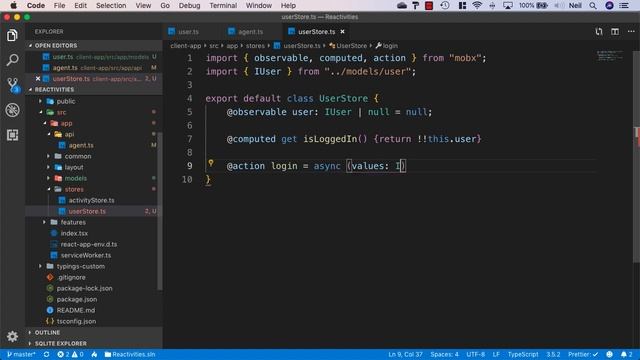The width and height of the screenshot is (640, 360).
Task: Click the LF line ending indicator
Action: coord(496,354)
